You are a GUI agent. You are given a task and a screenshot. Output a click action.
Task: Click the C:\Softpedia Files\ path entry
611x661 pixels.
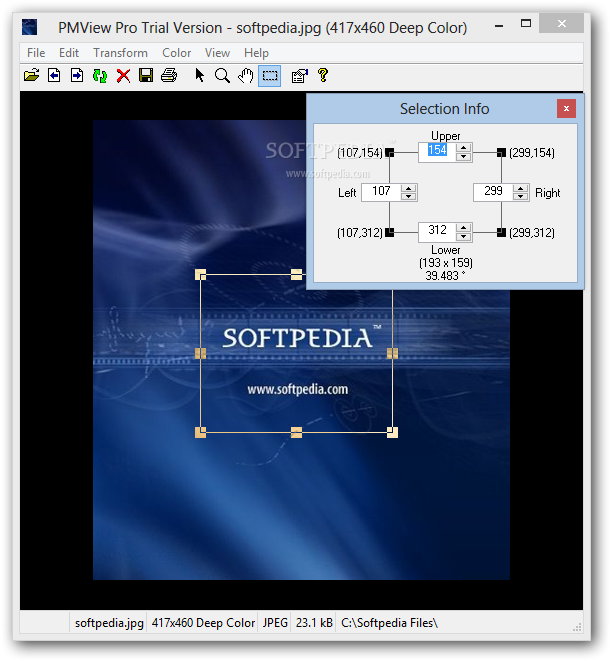point(390,623)
